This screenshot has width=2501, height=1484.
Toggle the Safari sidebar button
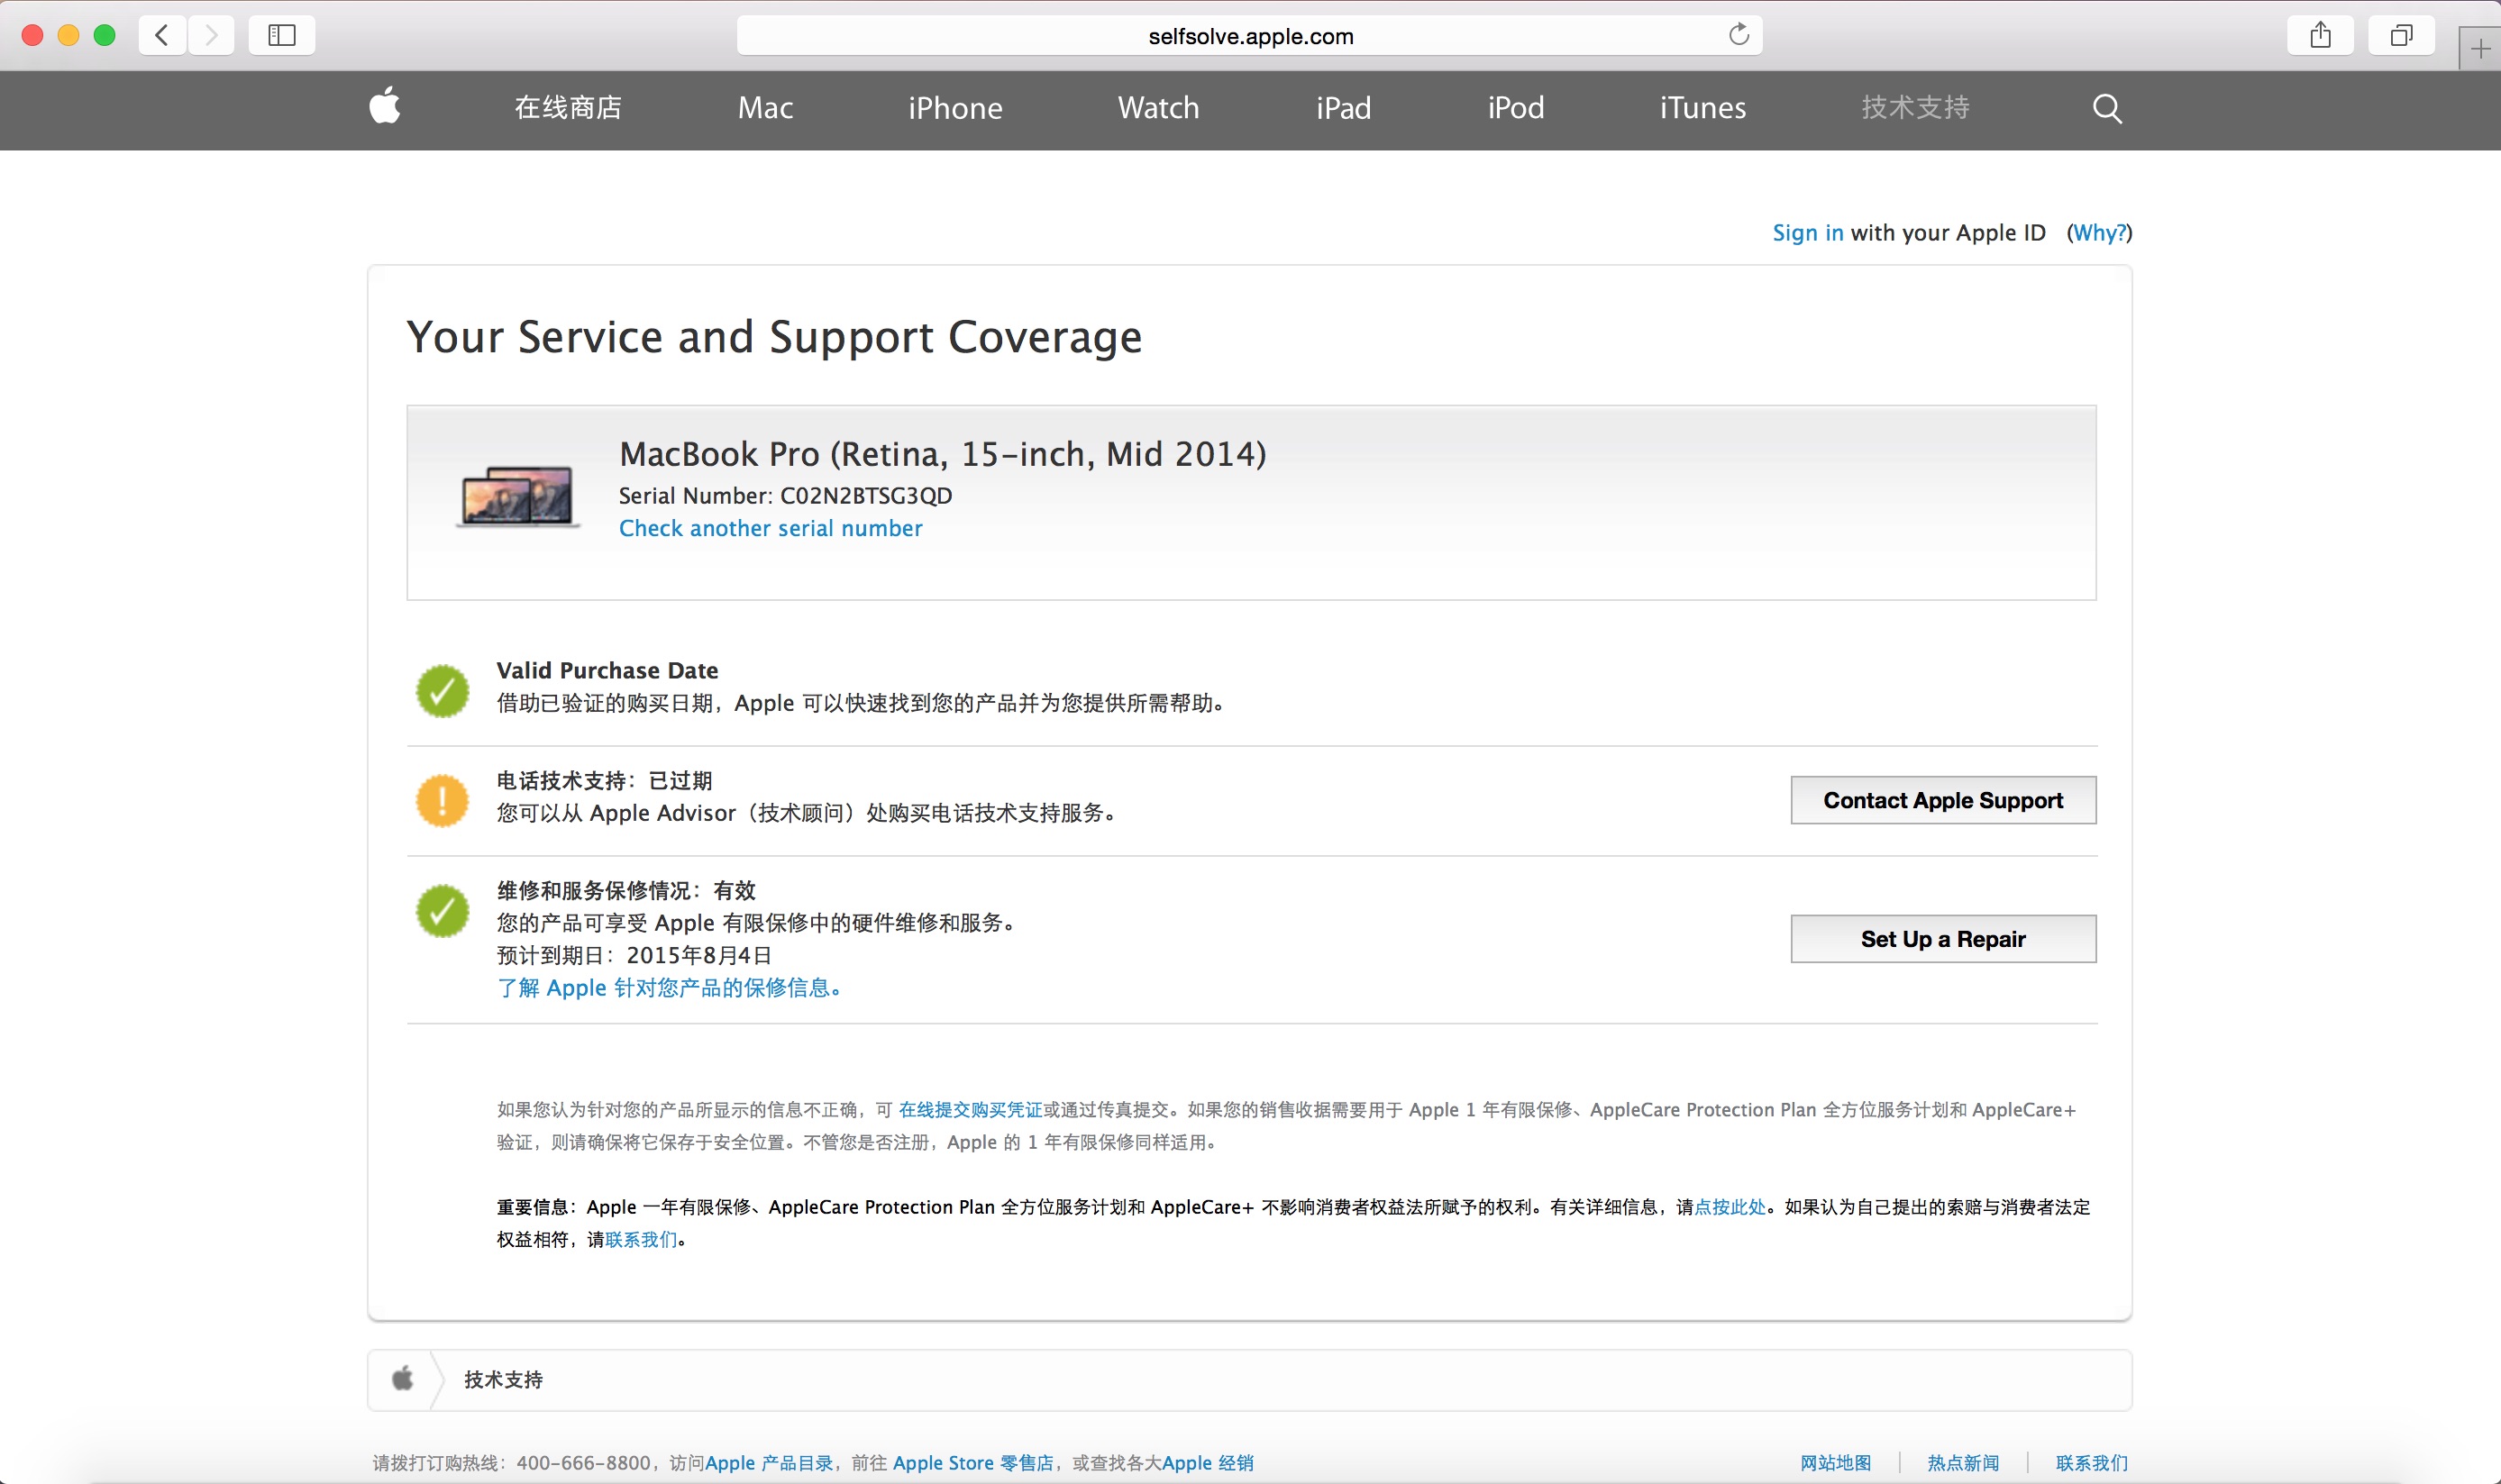tap(282, 36)
